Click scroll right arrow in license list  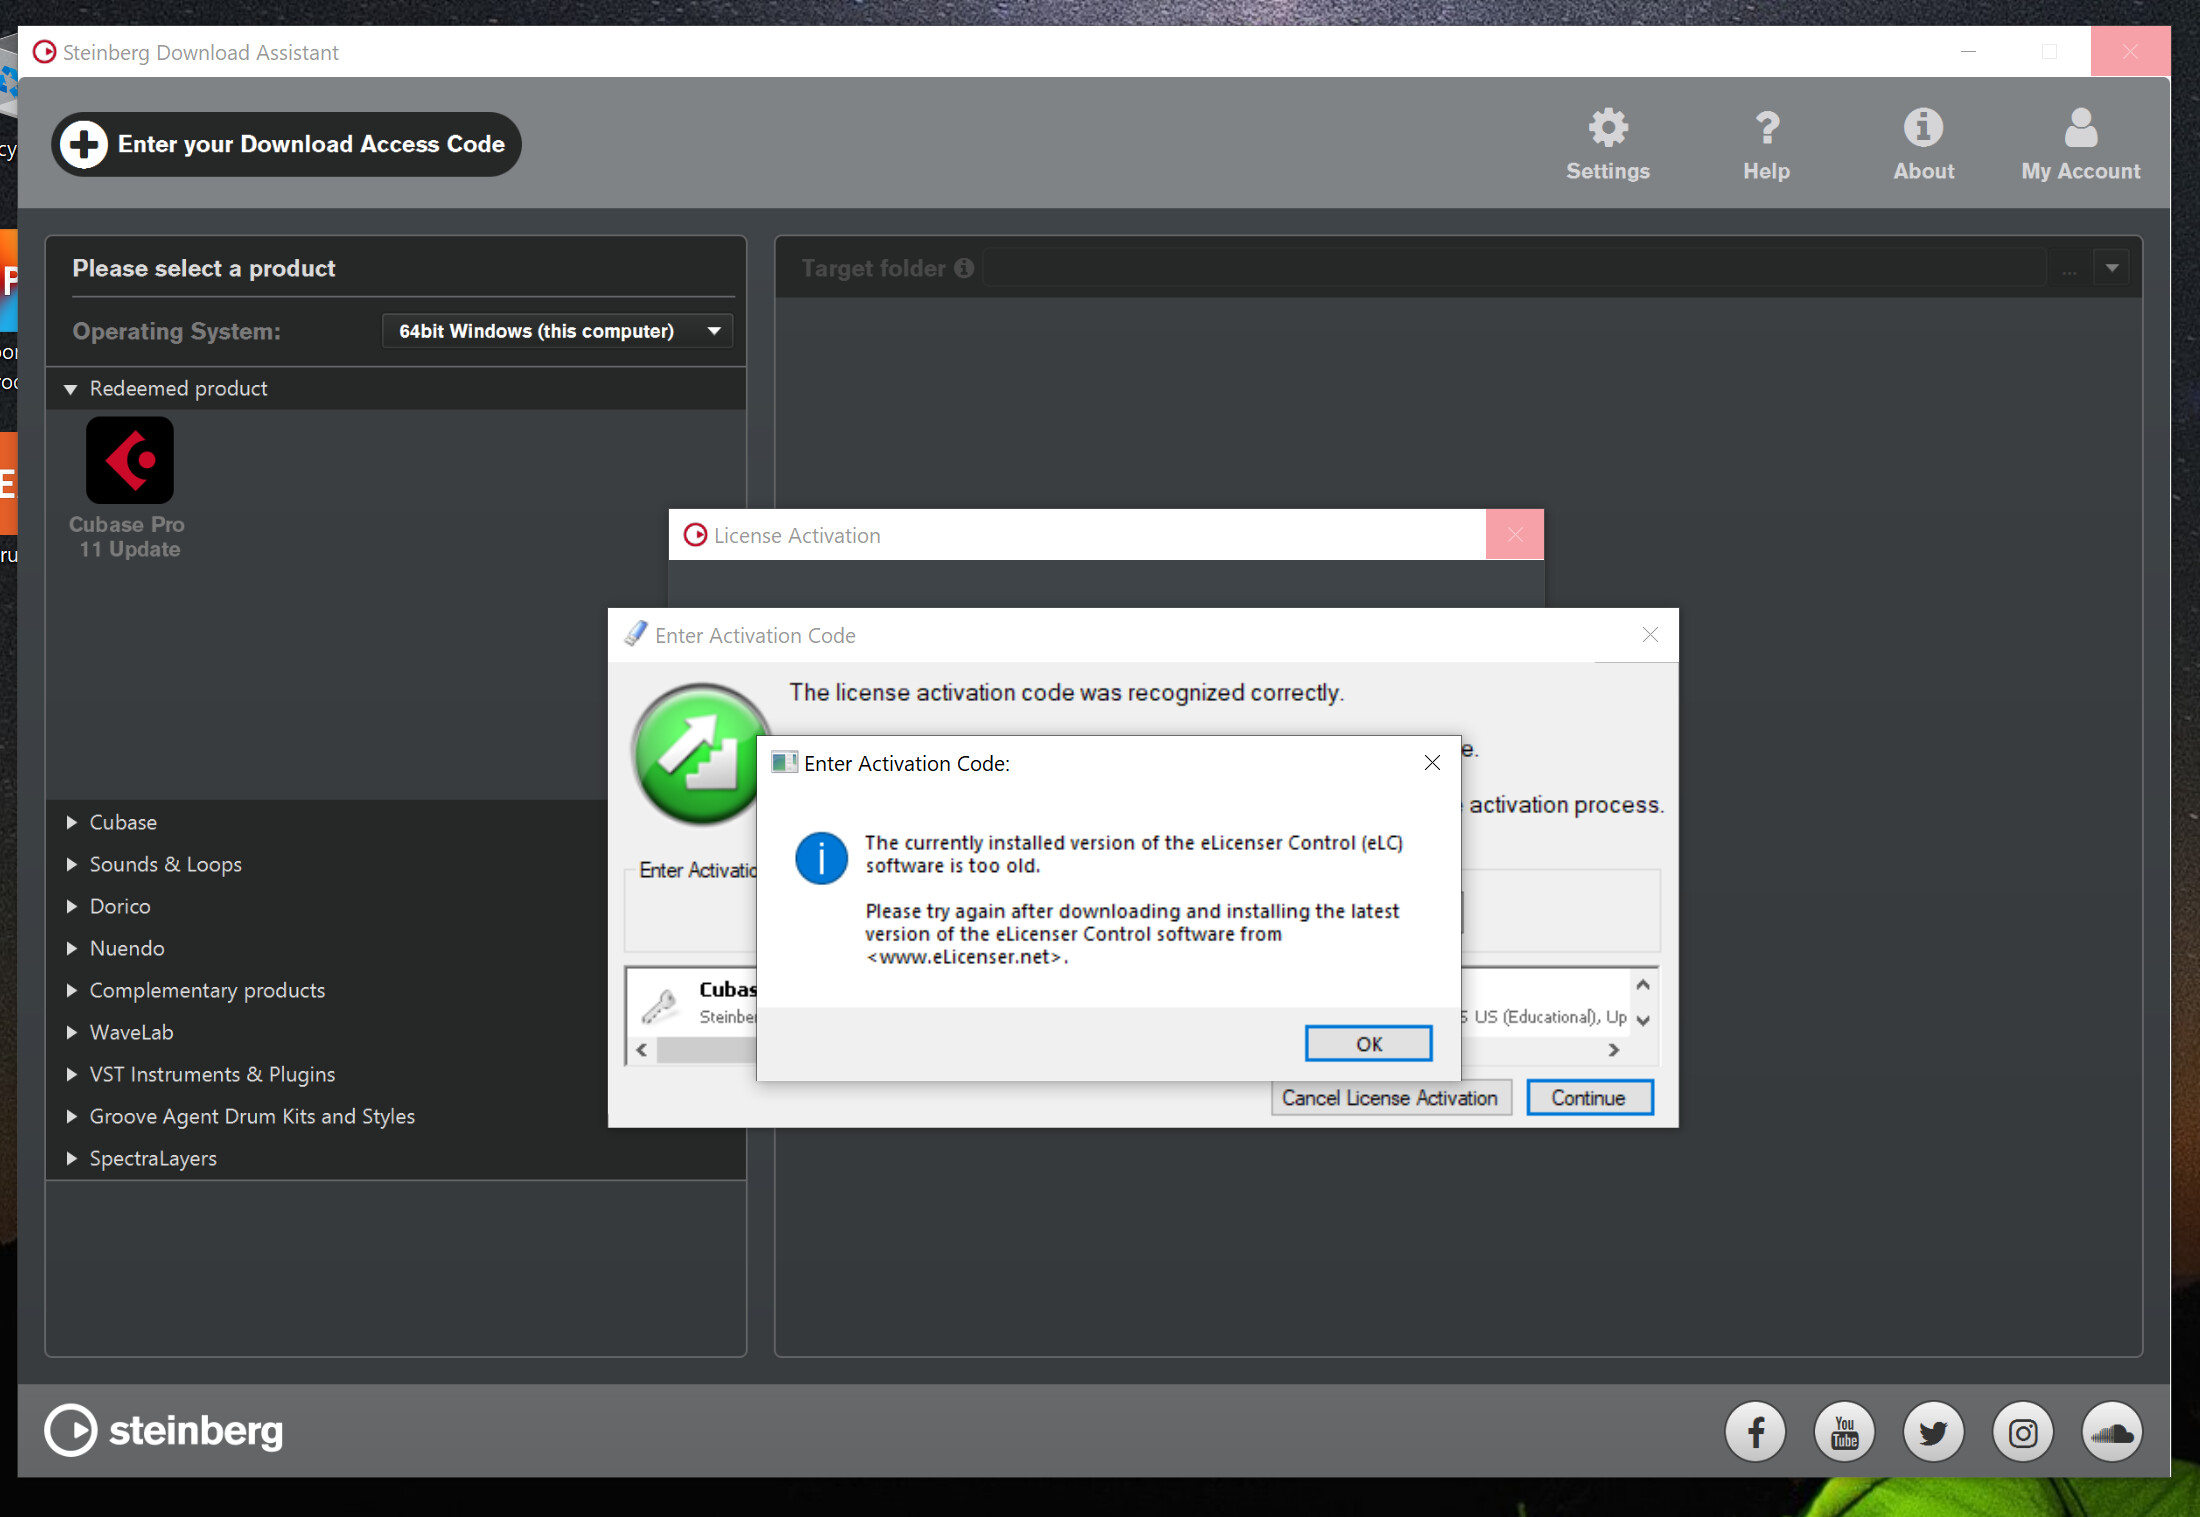coord(1613,1050)
